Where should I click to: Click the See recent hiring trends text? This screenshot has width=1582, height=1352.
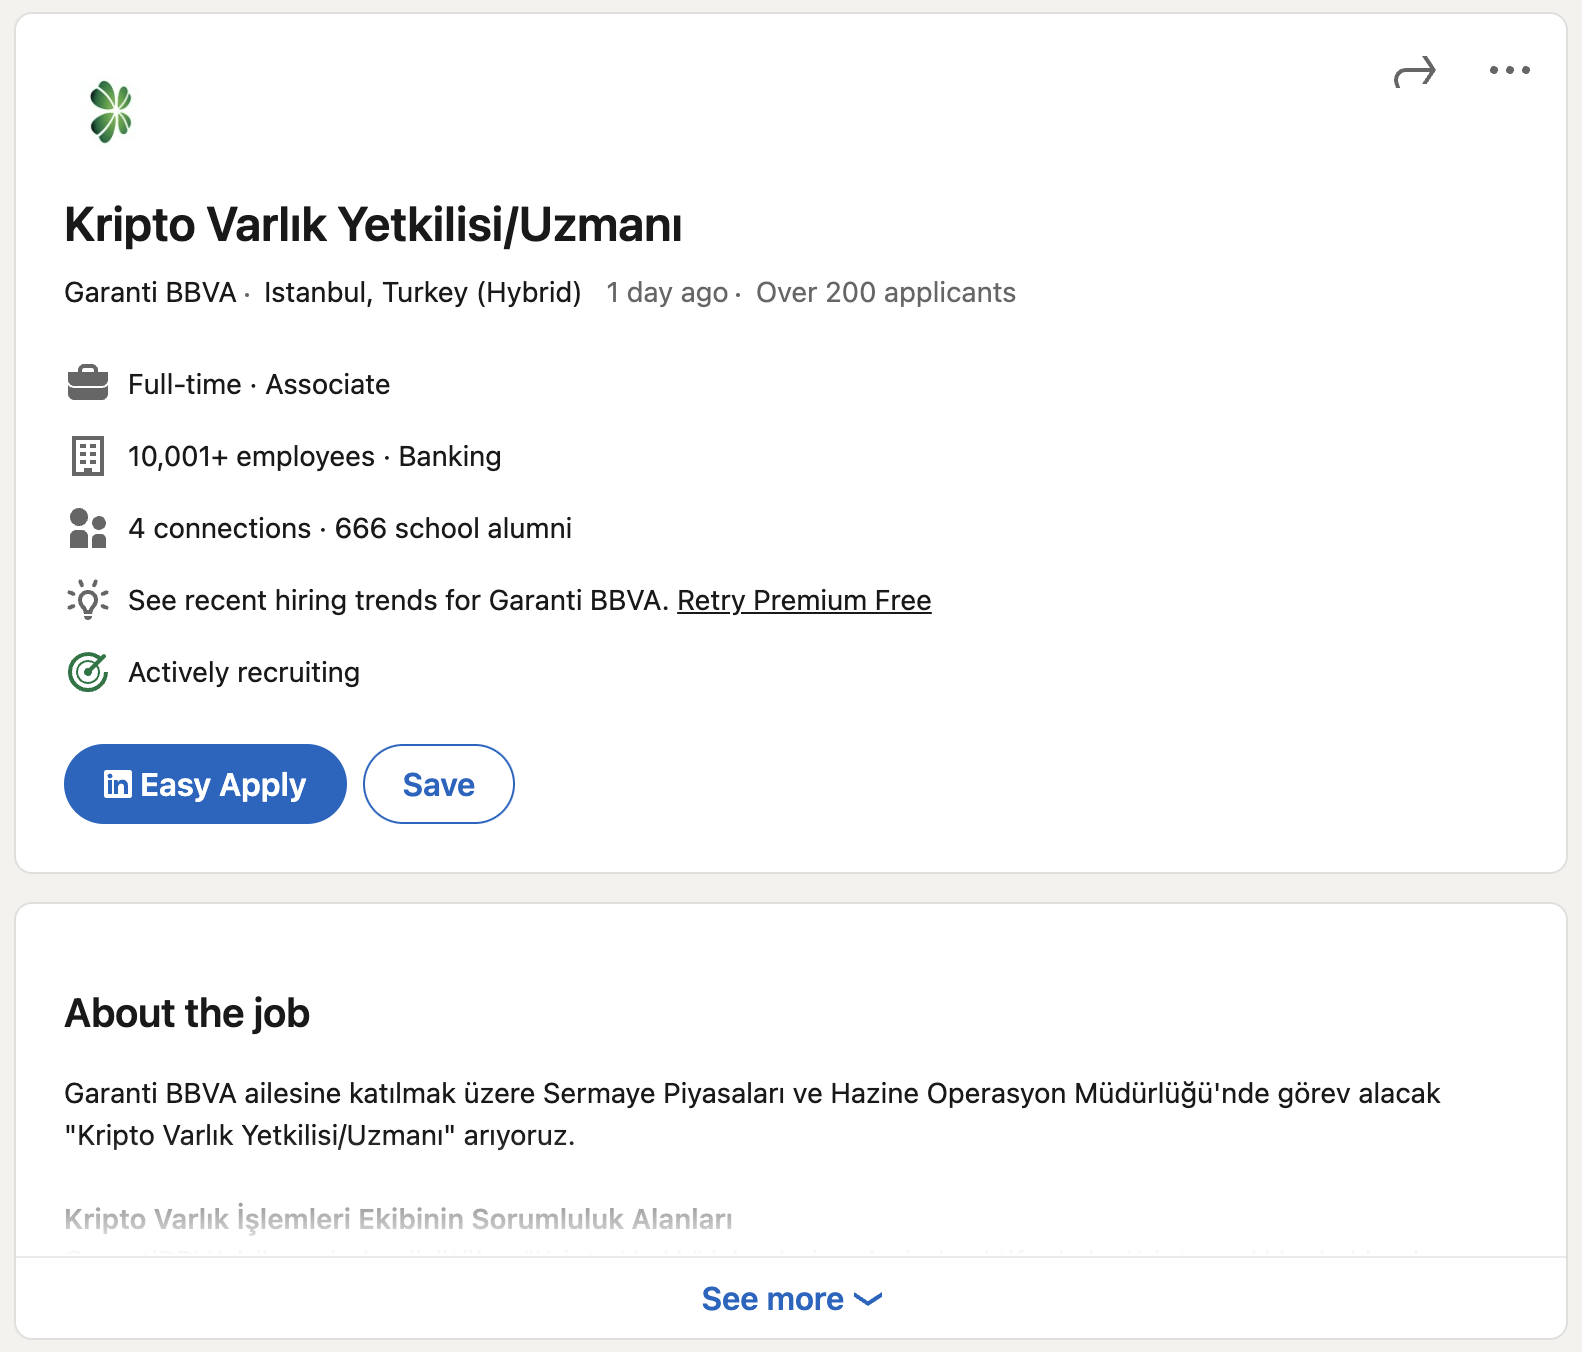(x=398, y=600)
